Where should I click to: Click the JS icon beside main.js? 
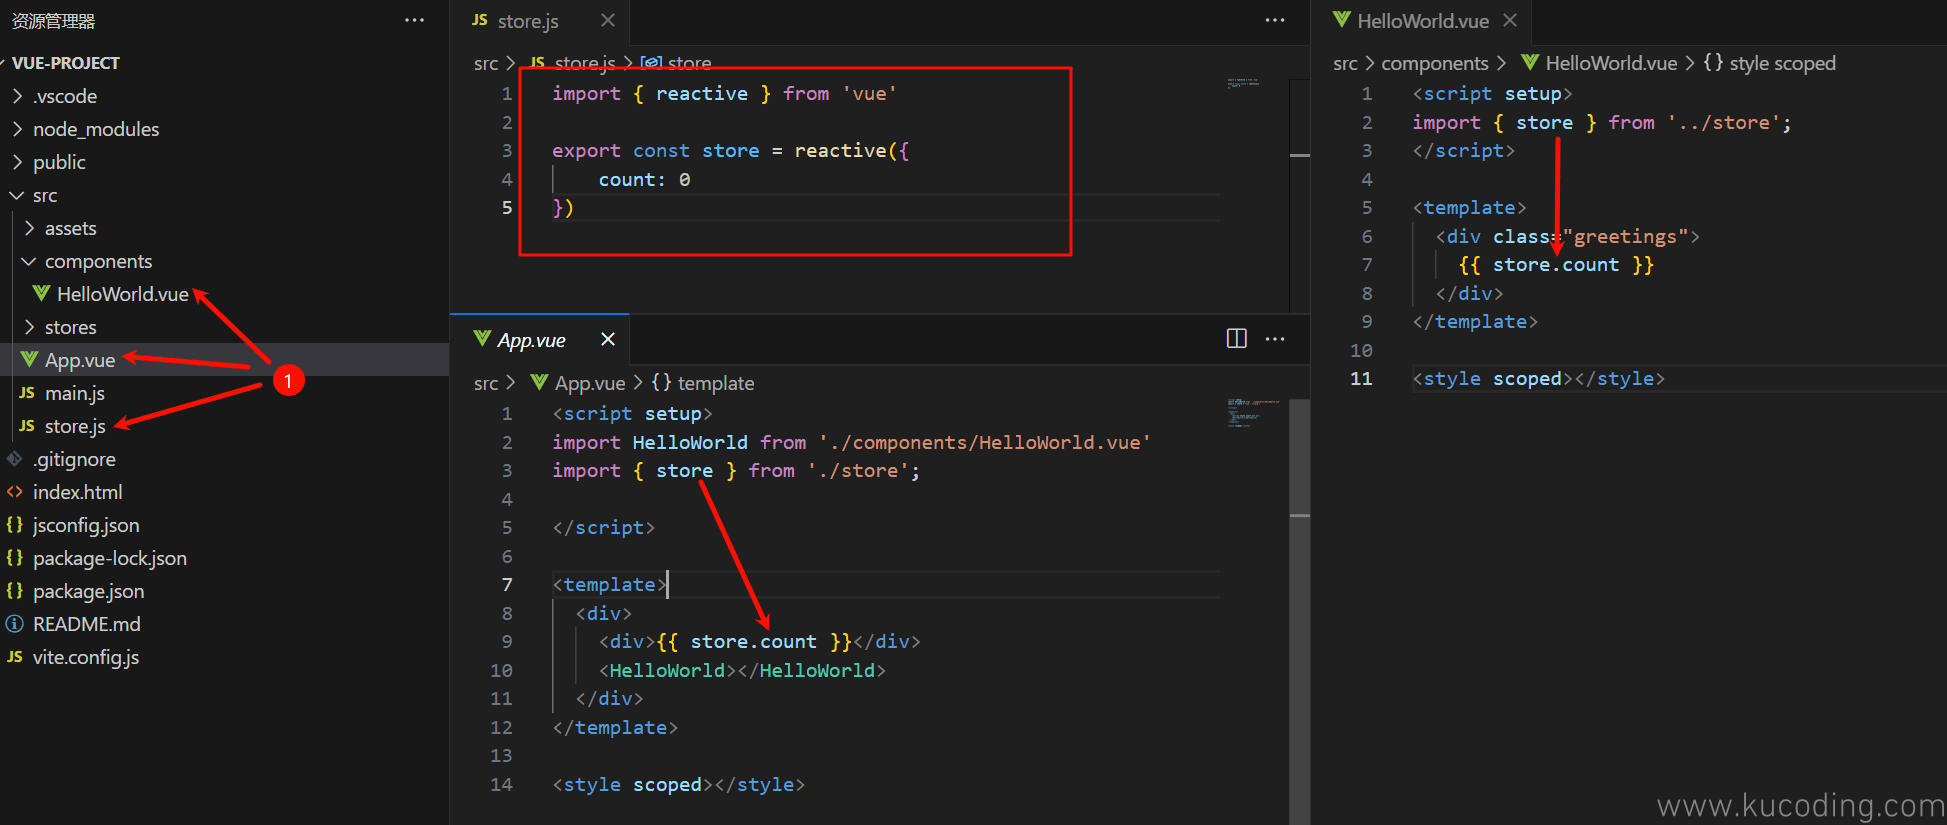(27, 393)
